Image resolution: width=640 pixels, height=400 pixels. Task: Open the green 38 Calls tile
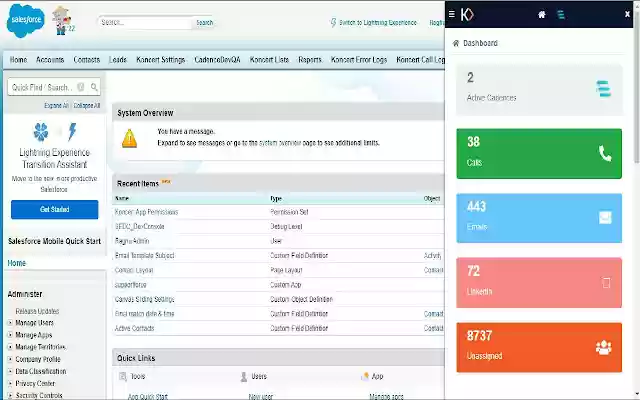tap(539, 153)
